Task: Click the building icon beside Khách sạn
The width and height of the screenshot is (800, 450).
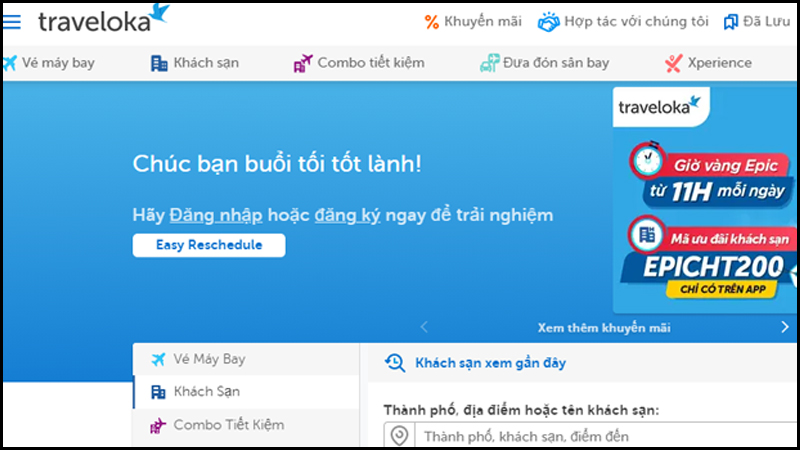Action: [x=159, y=63]
